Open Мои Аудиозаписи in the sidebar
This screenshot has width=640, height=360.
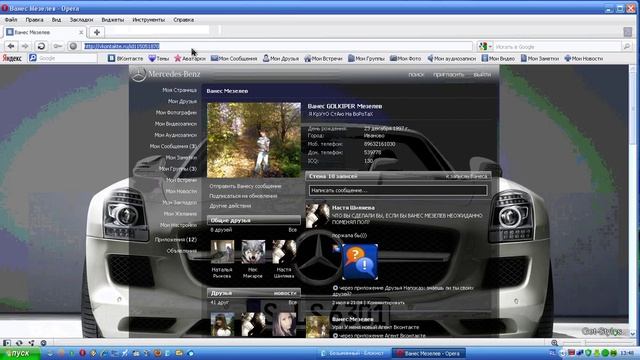[x=176, y=135]
